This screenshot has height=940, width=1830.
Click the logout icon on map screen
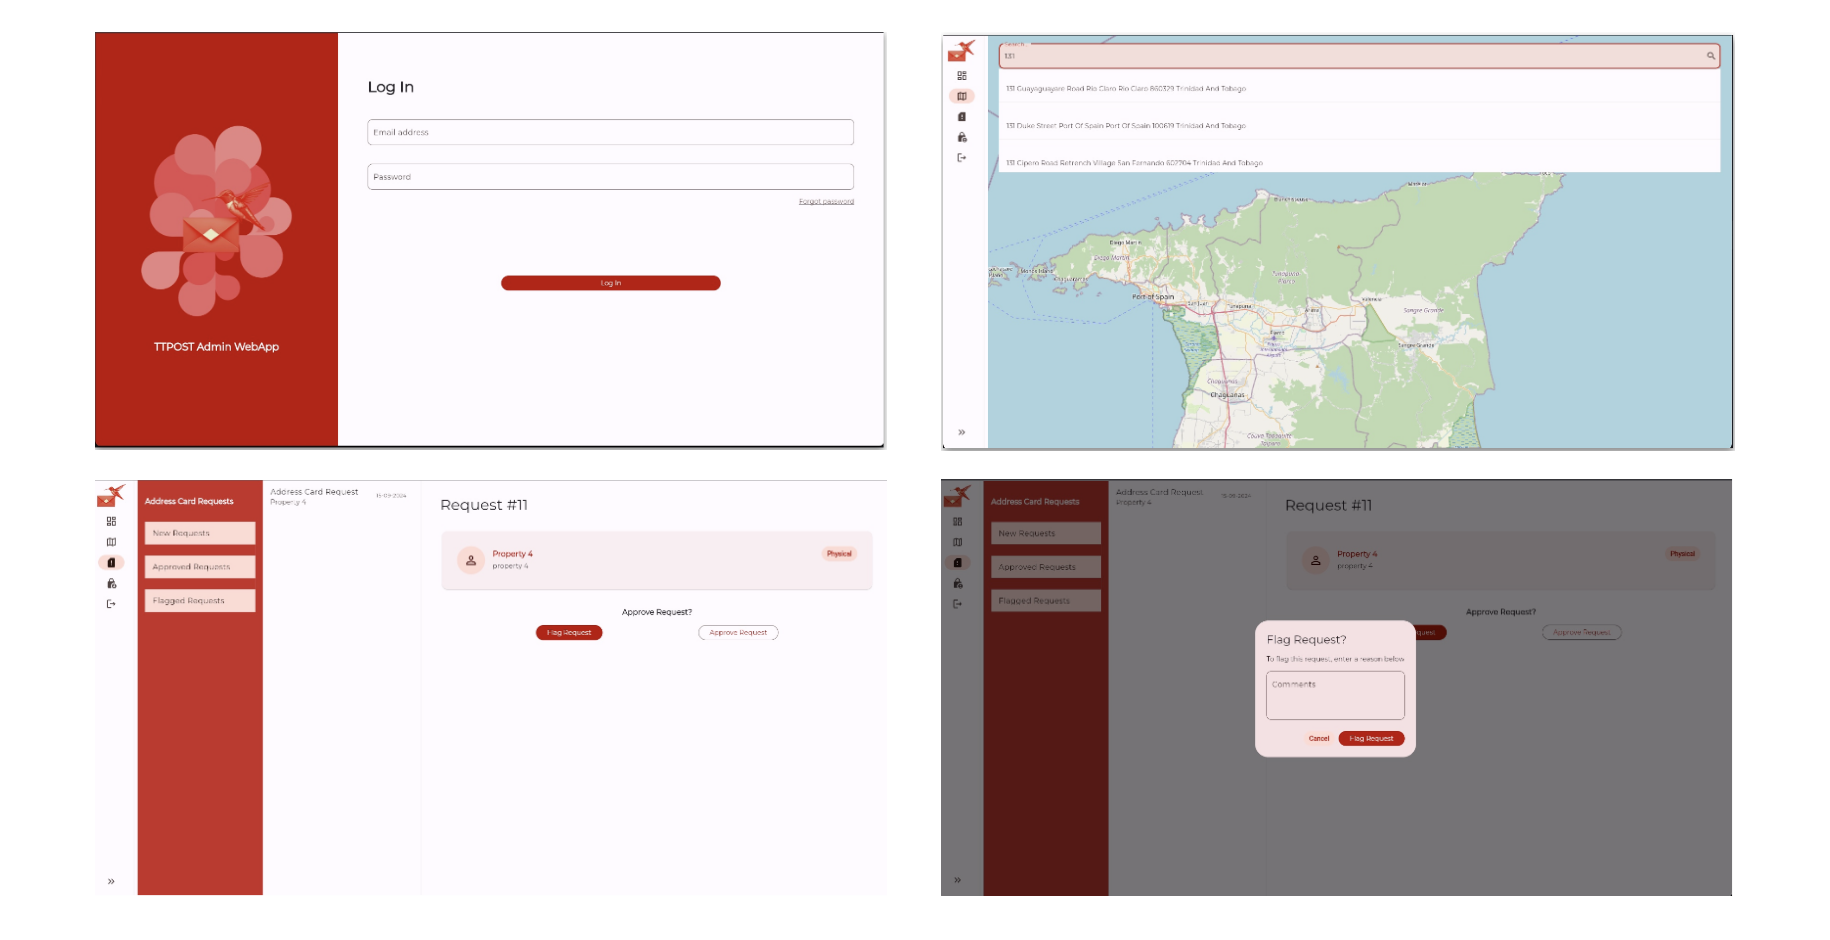pos(962,158)
